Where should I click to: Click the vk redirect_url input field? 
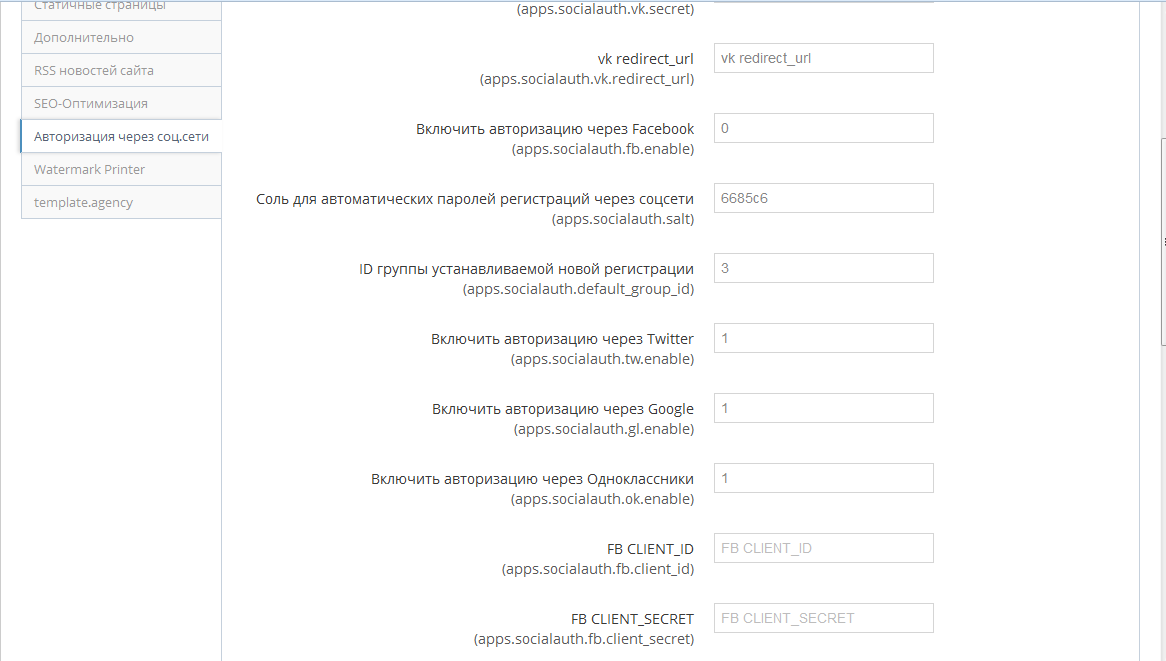point(823,58)
